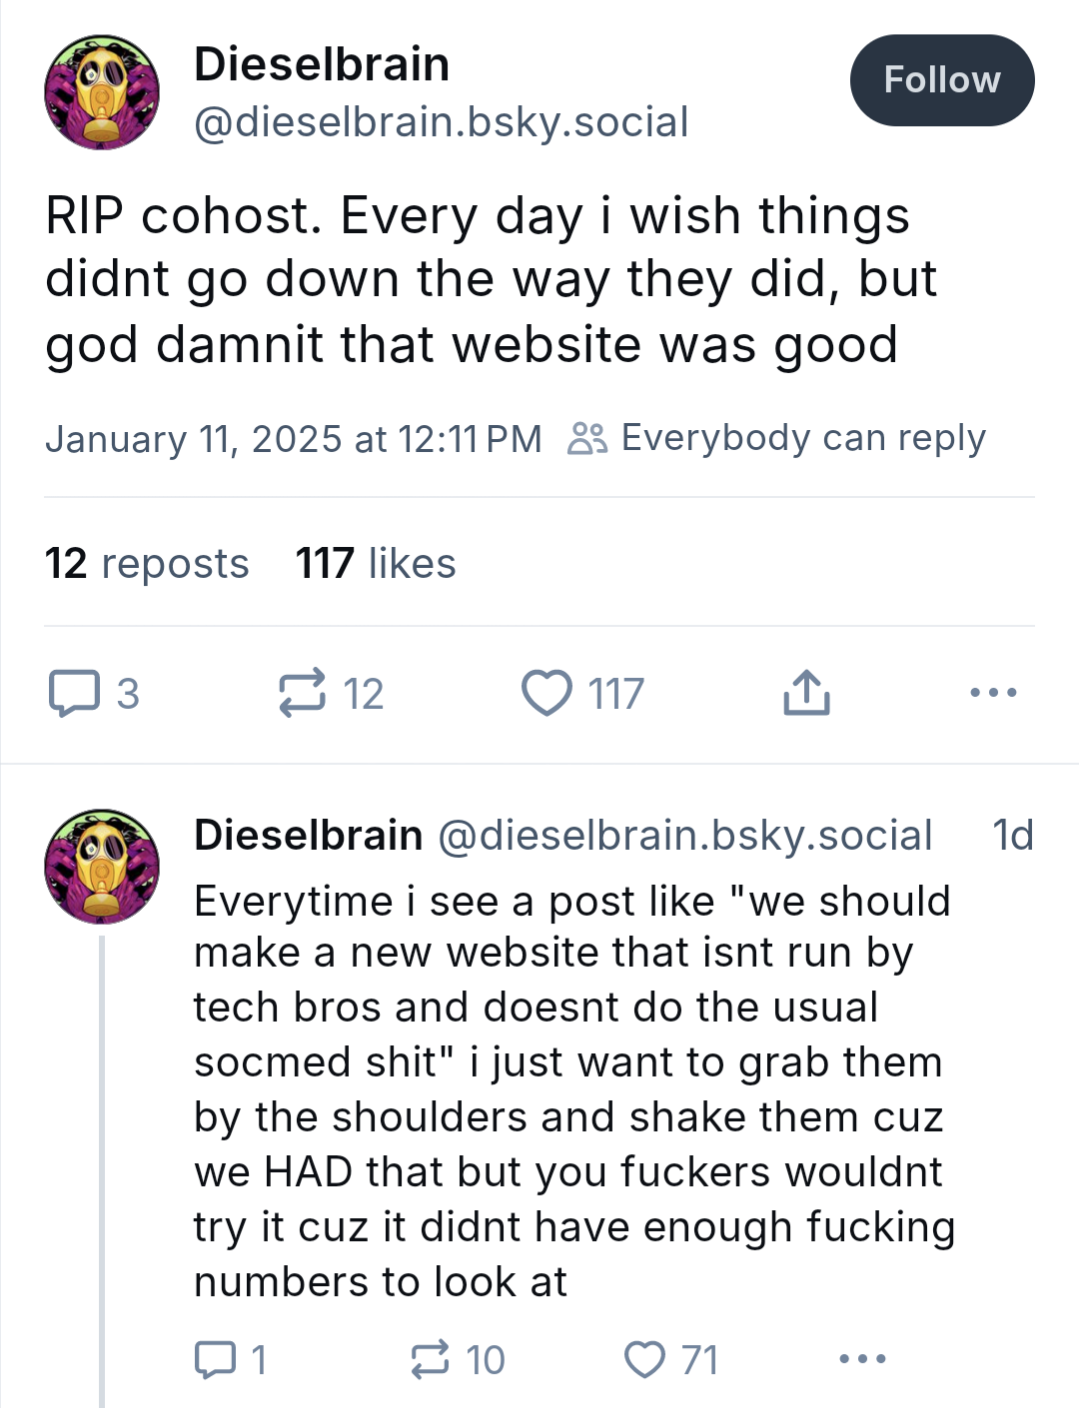Like the reply showing 71 likes

point(644,1360)
